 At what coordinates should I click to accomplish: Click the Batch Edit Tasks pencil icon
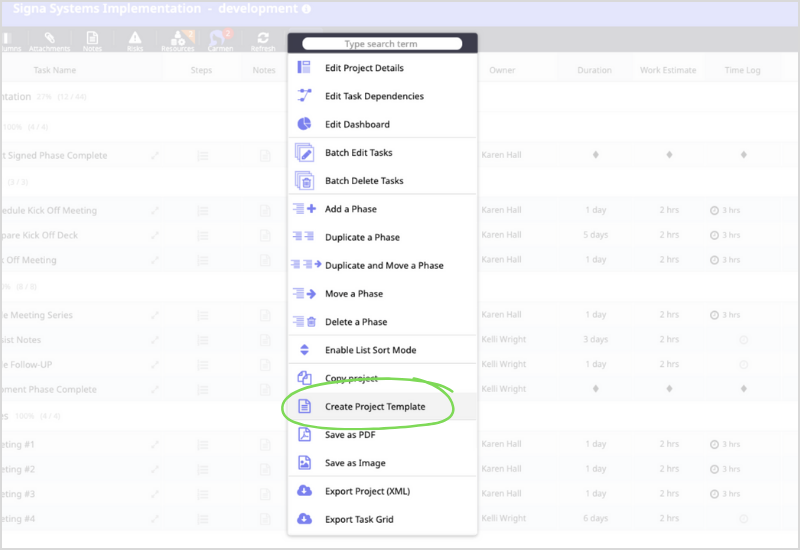click(305, 152)
